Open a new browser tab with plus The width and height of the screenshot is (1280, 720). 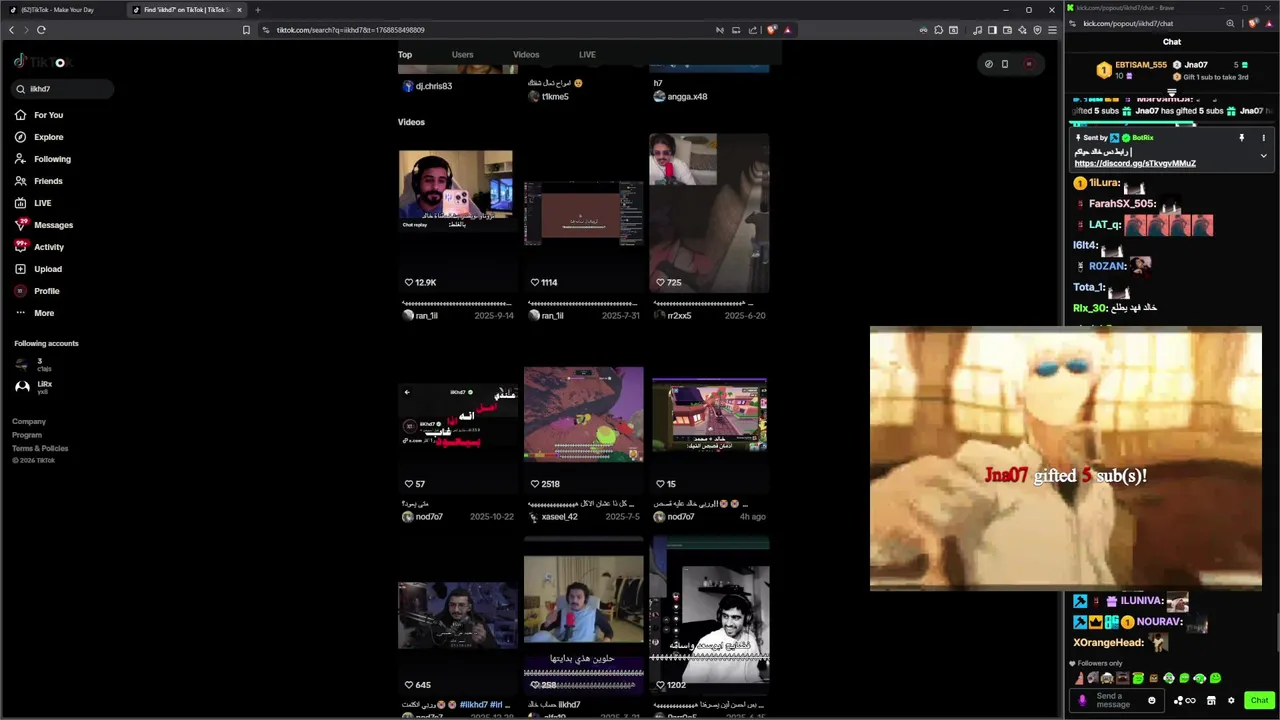258,10
